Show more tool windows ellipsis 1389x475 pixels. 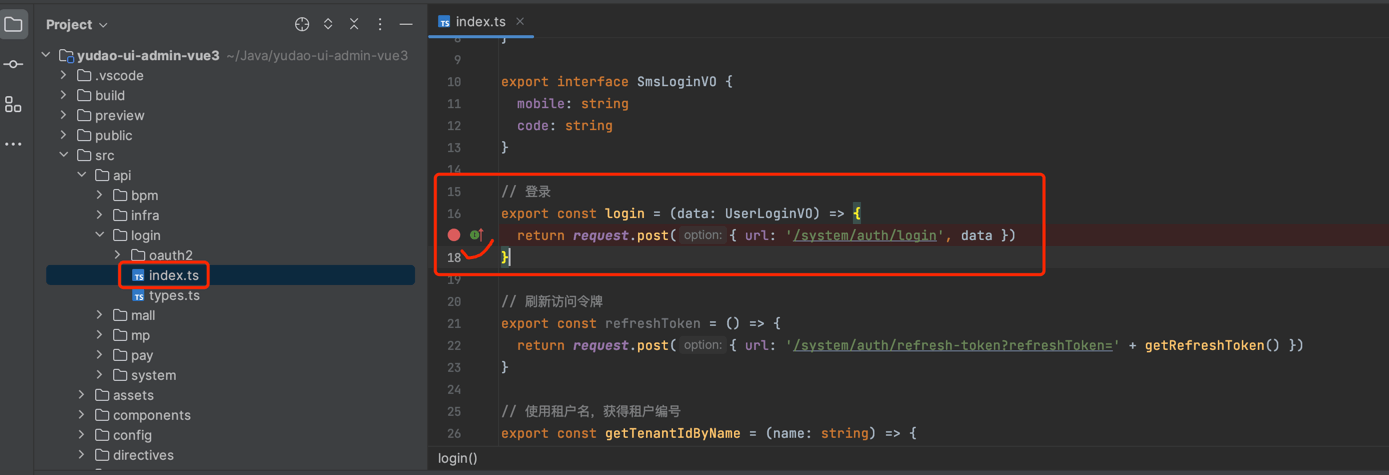pos(13,144)
